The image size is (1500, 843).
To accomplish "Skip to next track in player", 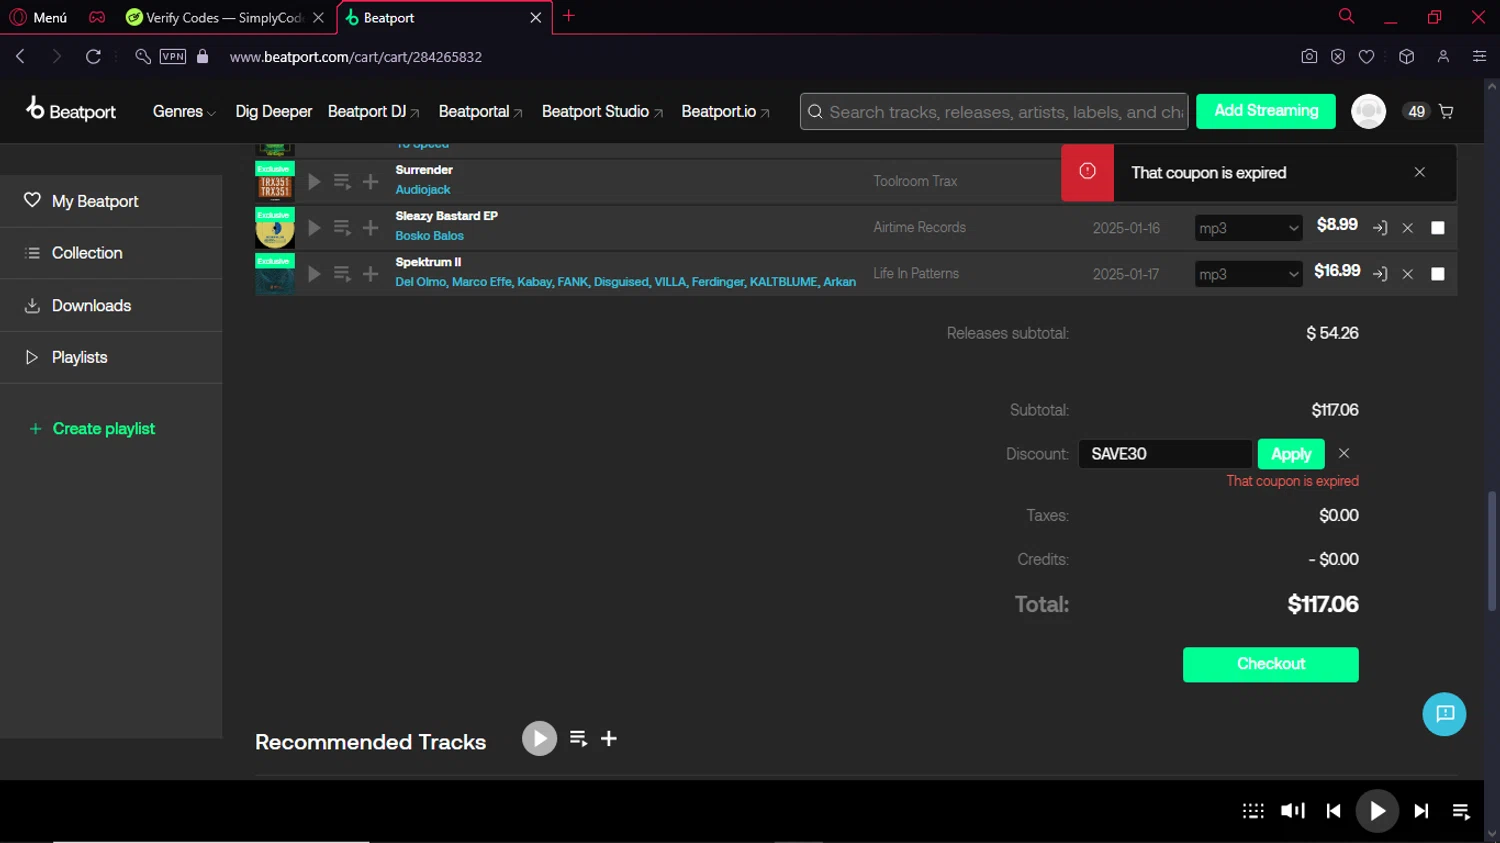I will 1421,811.
